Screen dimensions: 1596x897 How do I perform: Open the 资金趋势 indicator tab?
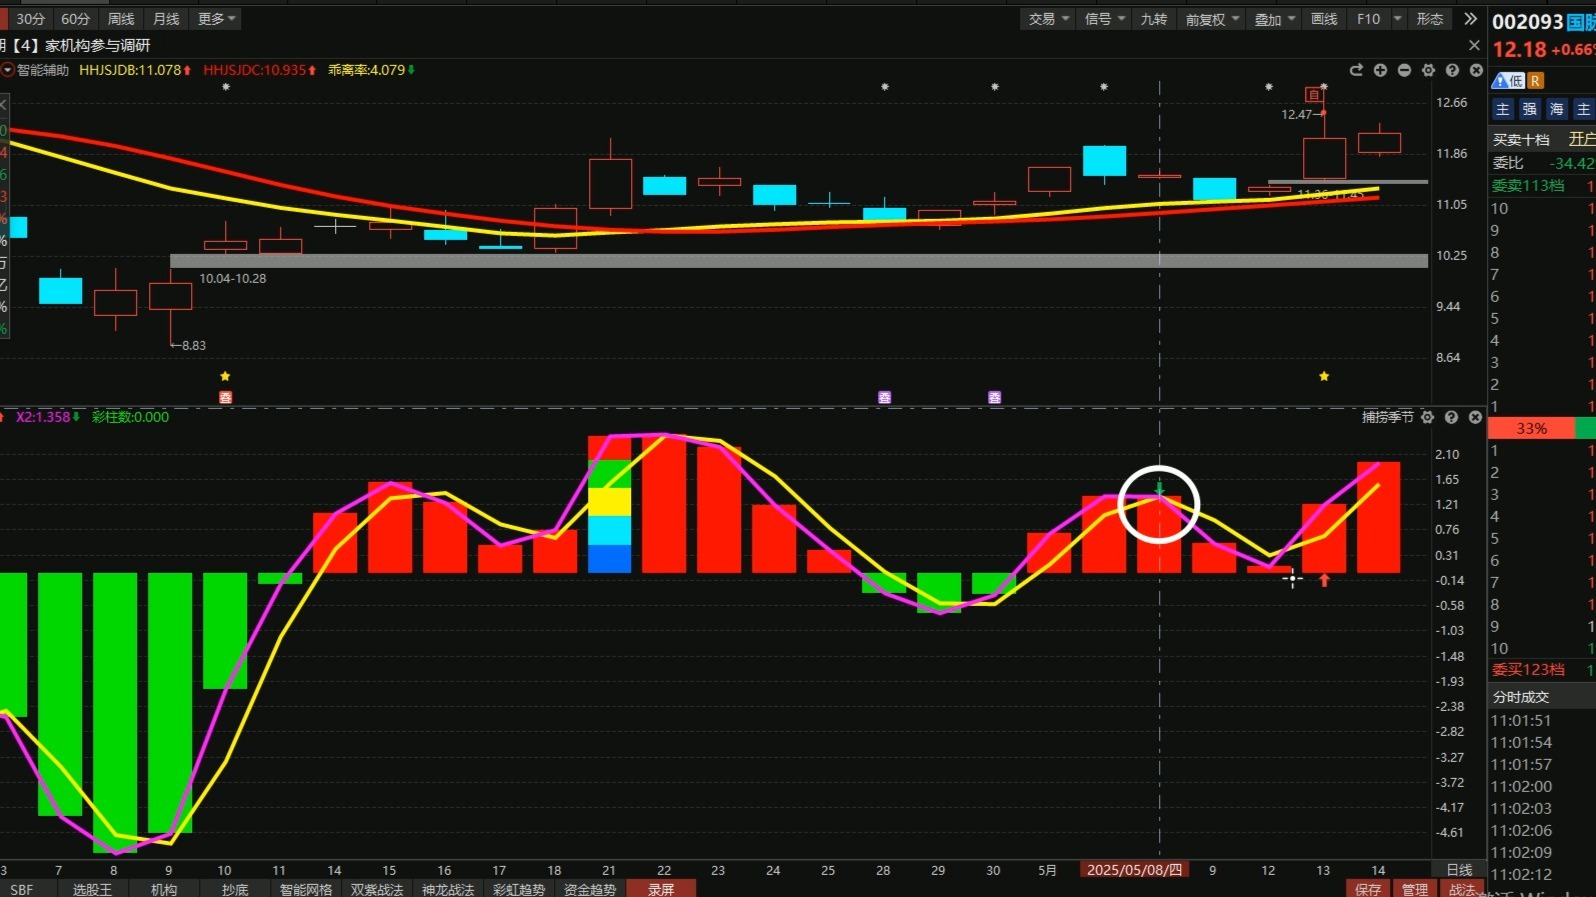[590, 889]
